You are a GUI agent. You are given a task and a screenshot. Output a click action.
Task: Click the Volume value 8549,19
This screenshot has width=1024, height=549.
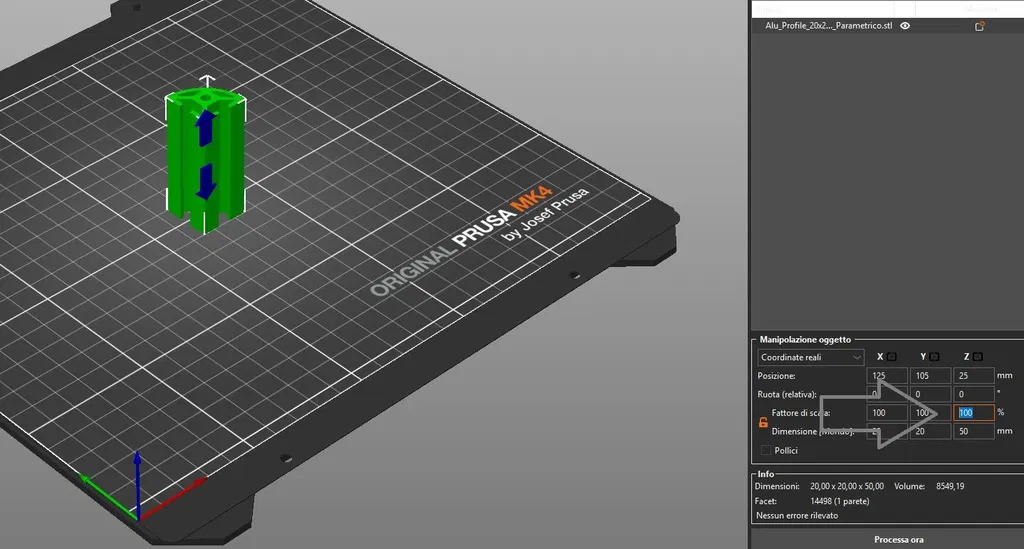pos(950,486)
